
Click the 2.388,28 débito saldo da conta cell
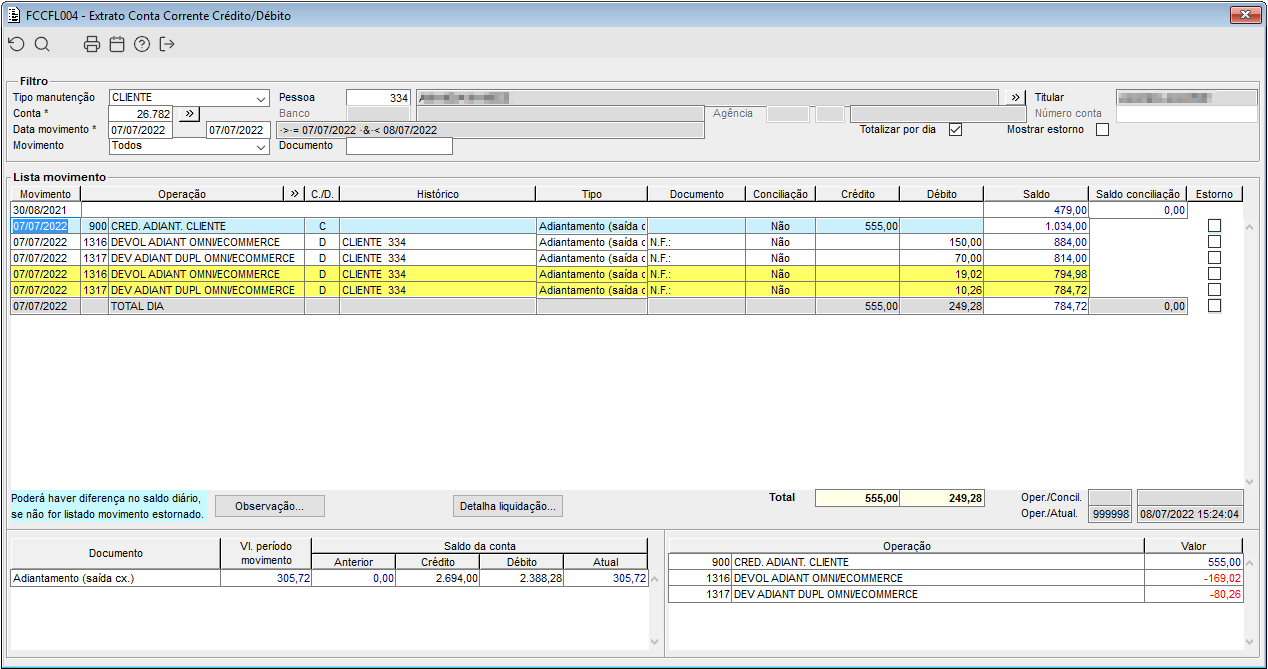[521, 578]
